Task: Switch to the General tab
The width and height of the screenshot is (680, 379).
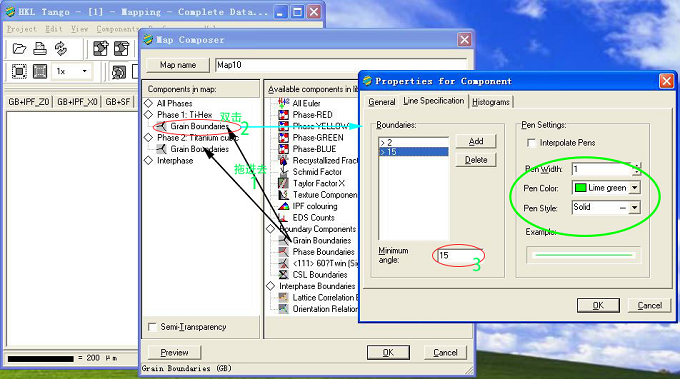Action: click(x=382, y=102)
